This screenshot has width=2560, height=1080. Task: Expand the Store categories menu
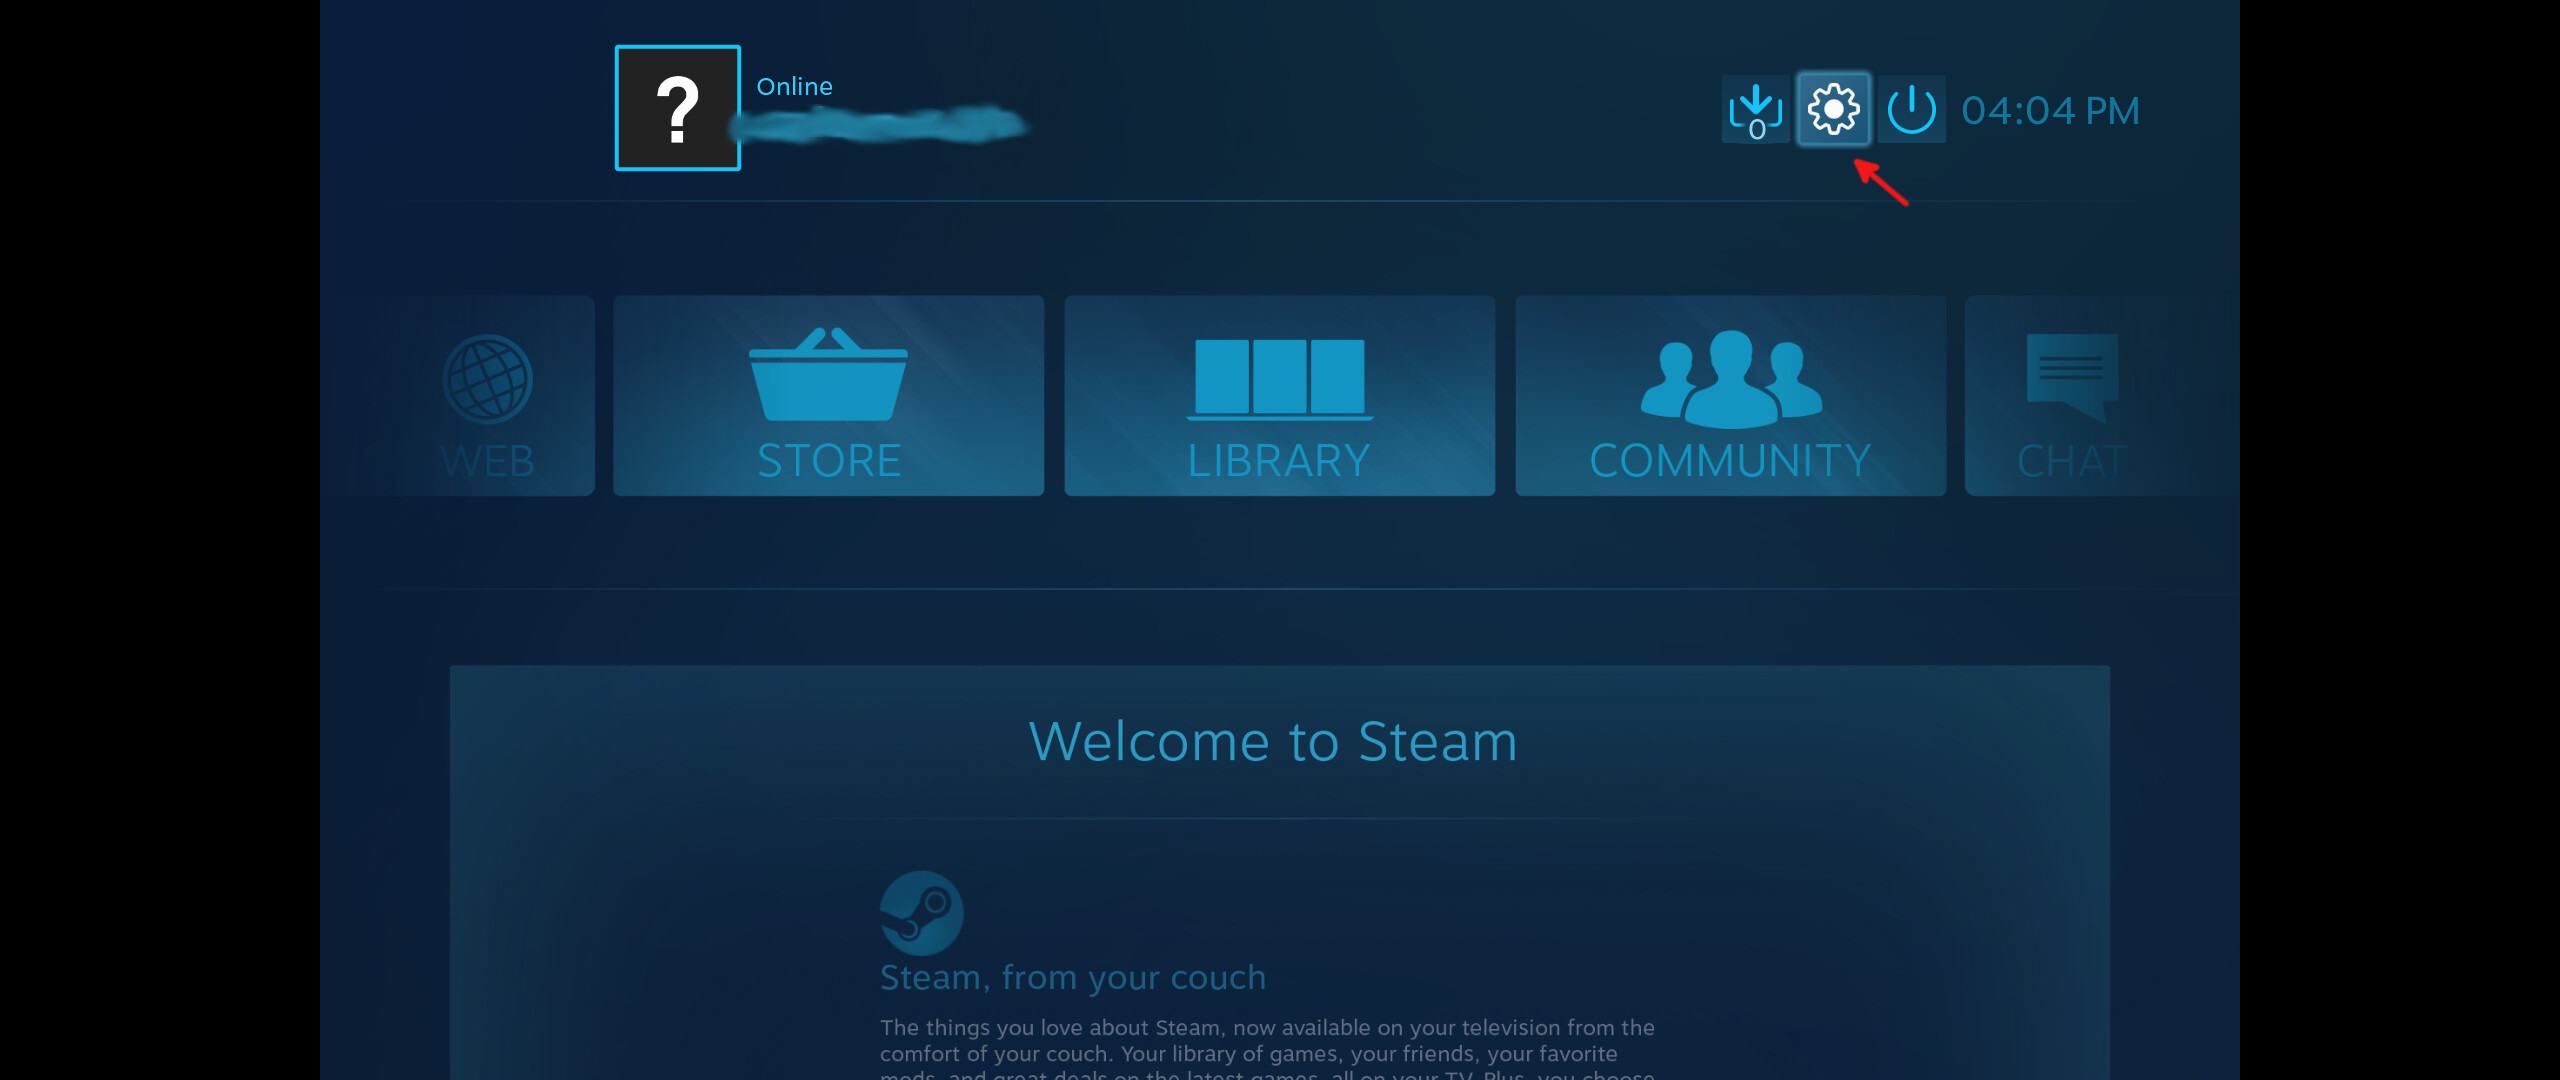(828, 392)
